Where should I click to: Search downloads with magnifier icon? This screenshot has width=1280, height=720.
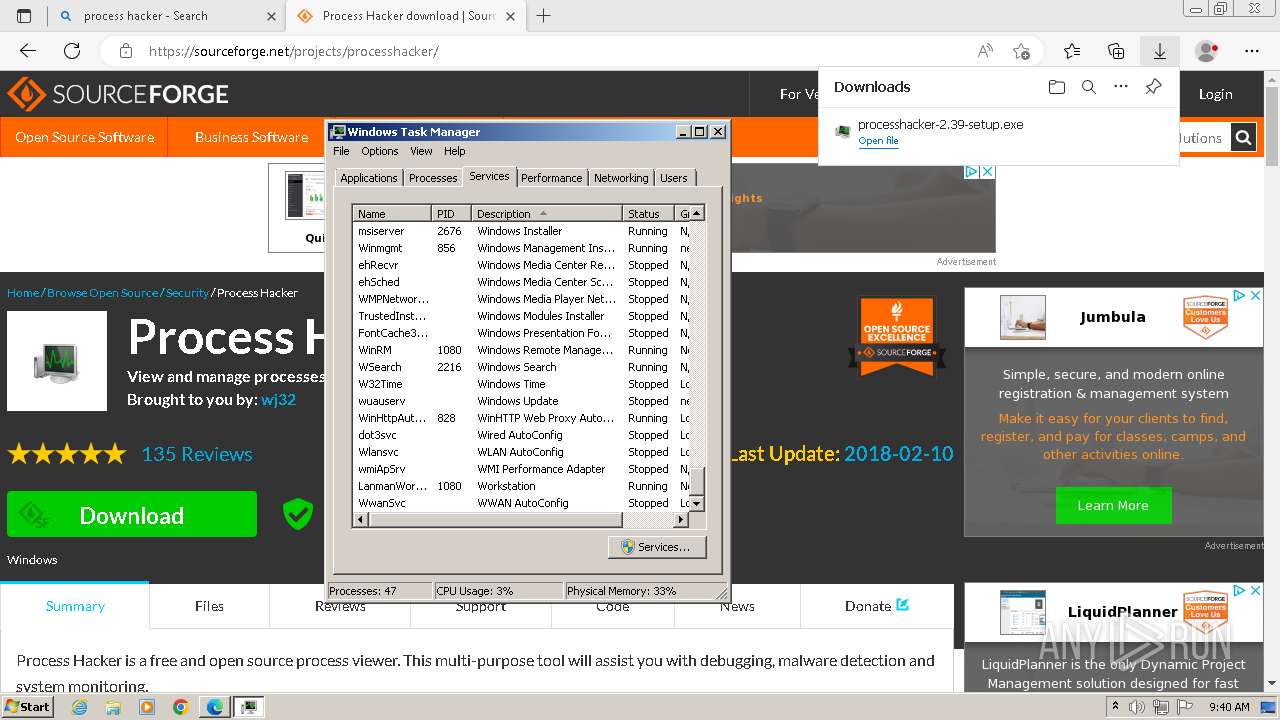1089,87
